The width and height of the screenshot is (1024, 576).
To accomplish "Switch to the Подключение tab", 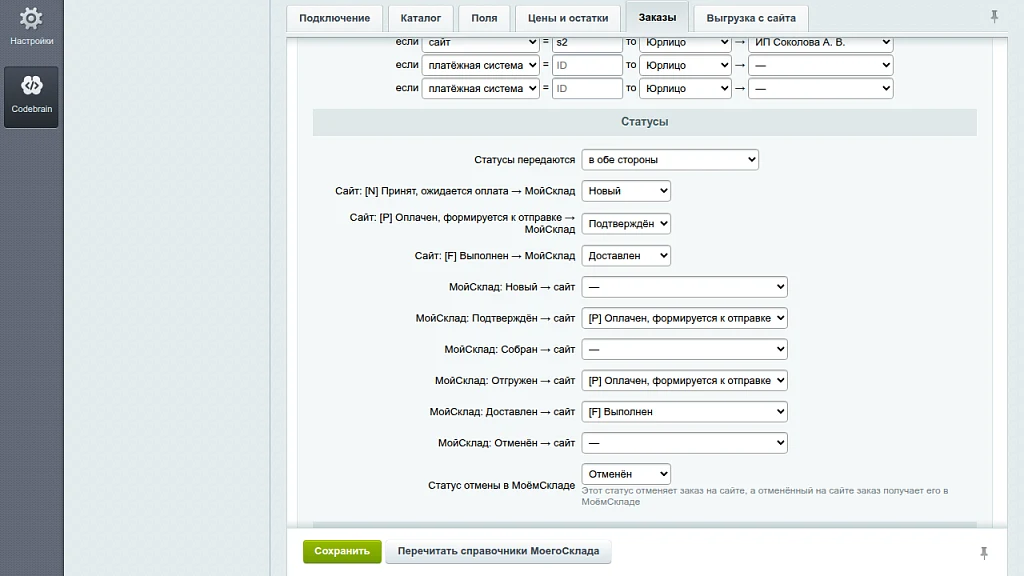I will point(334,18).
